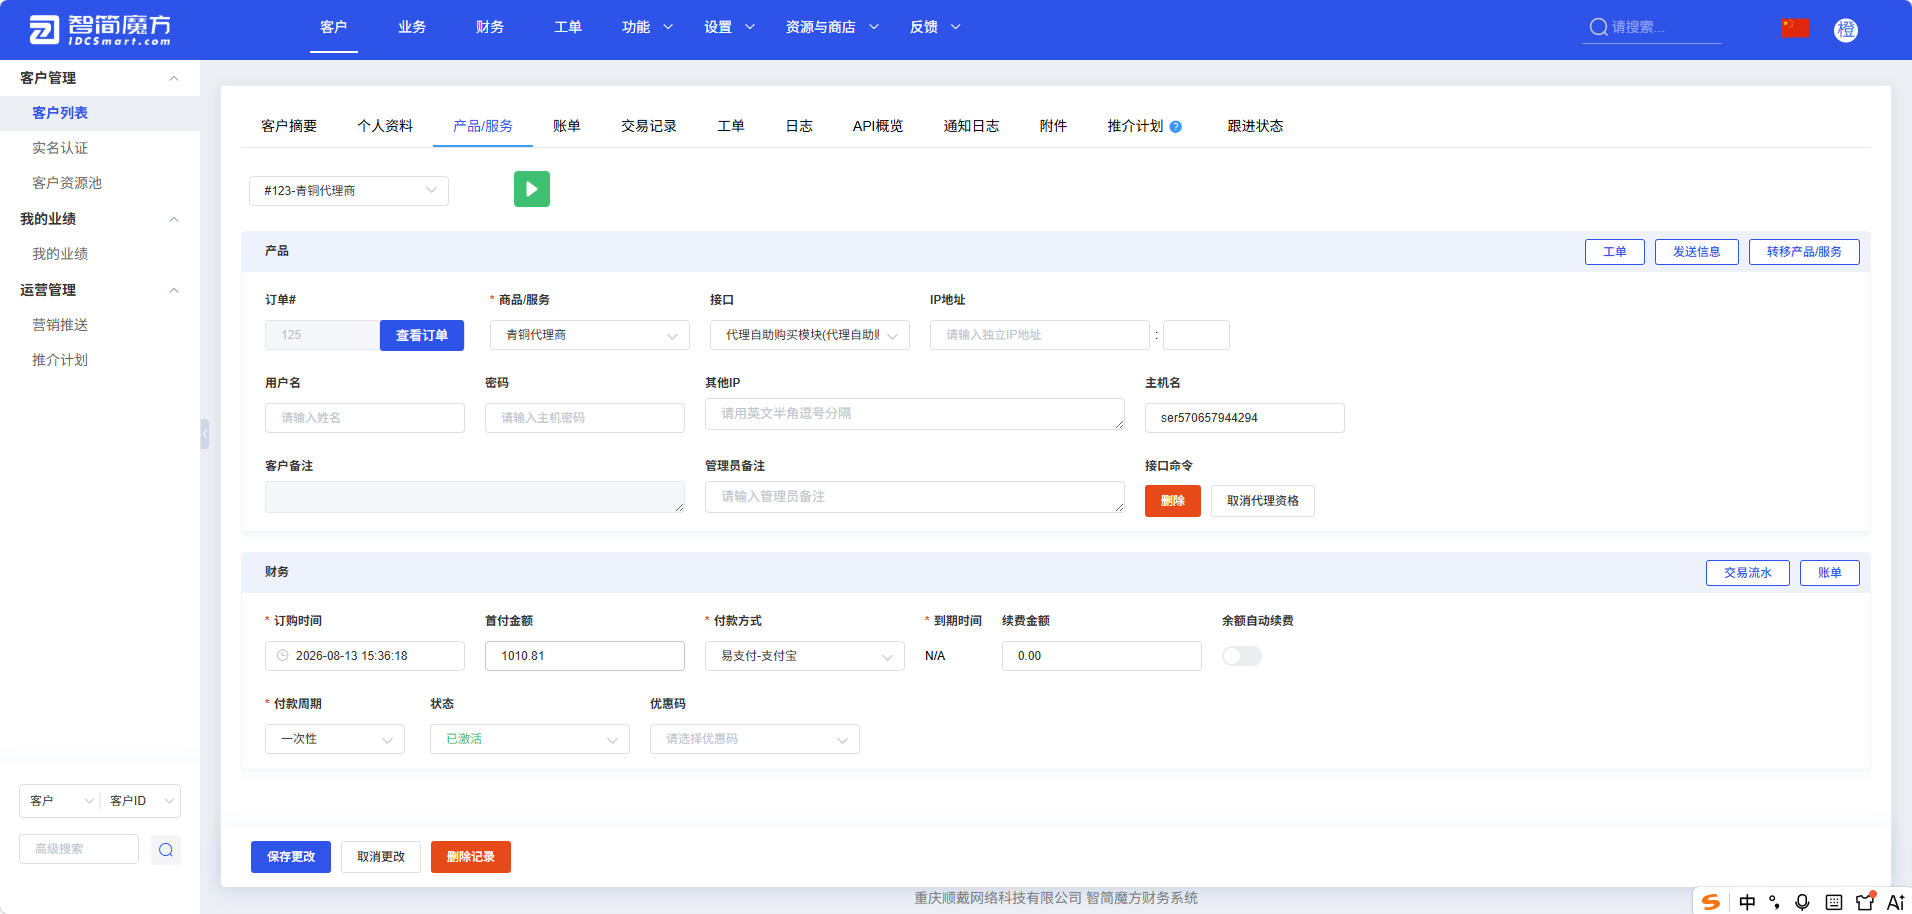The image size is (1912, 914).
Task: Click the 取消代理资格 button
Action: pos(1263,501)
